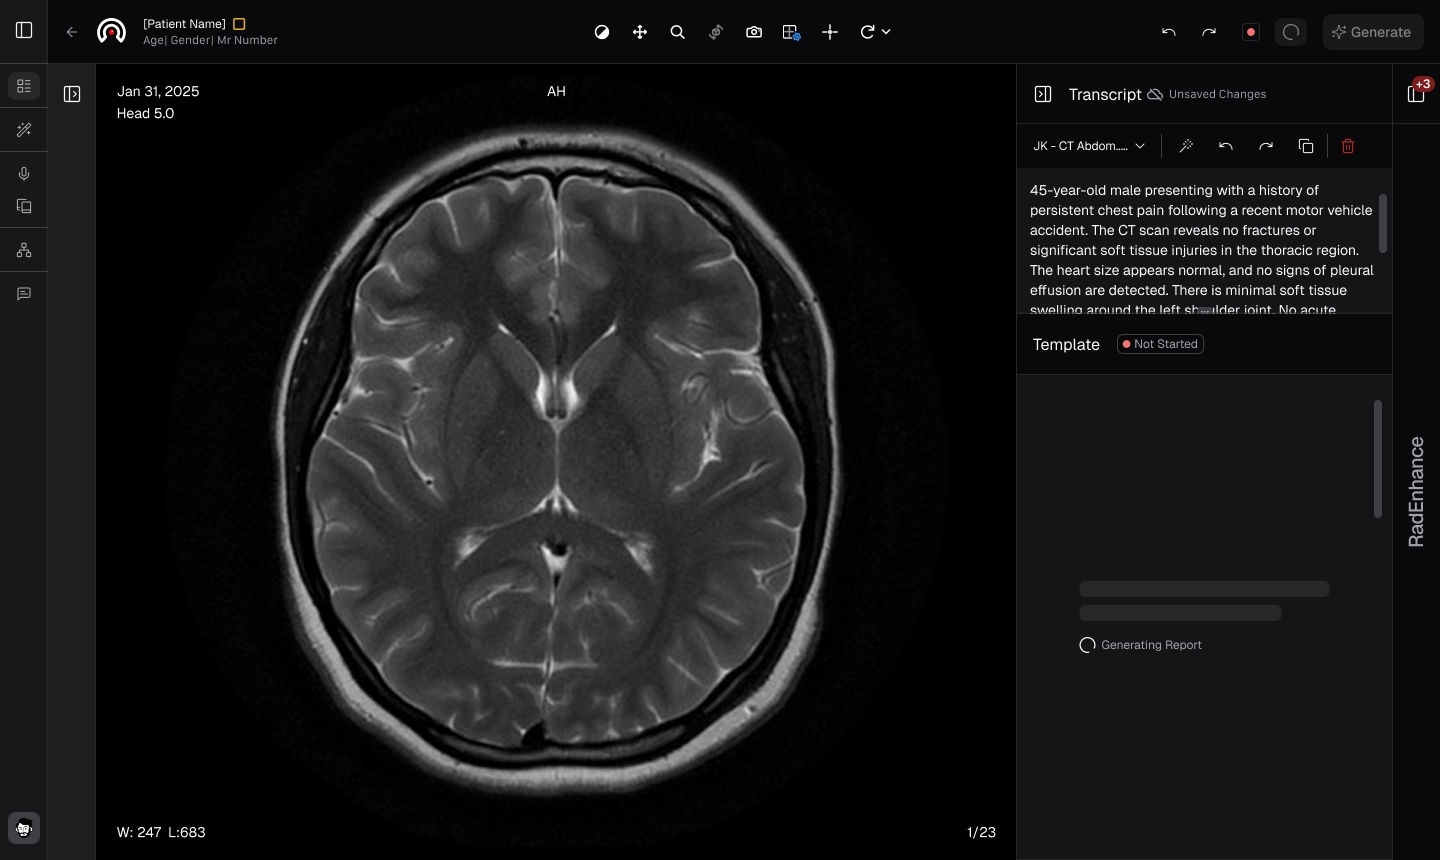The height and width of the screenshot is (860, 1440).
Task: Undo the transcript edit
Action: tap(1226, 146)
